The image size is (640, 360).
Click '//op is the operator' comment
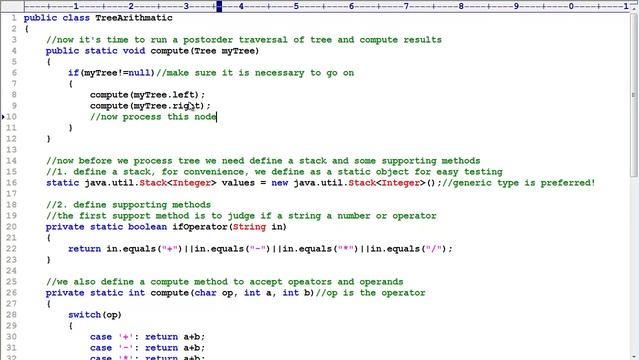tap(370, 293)
